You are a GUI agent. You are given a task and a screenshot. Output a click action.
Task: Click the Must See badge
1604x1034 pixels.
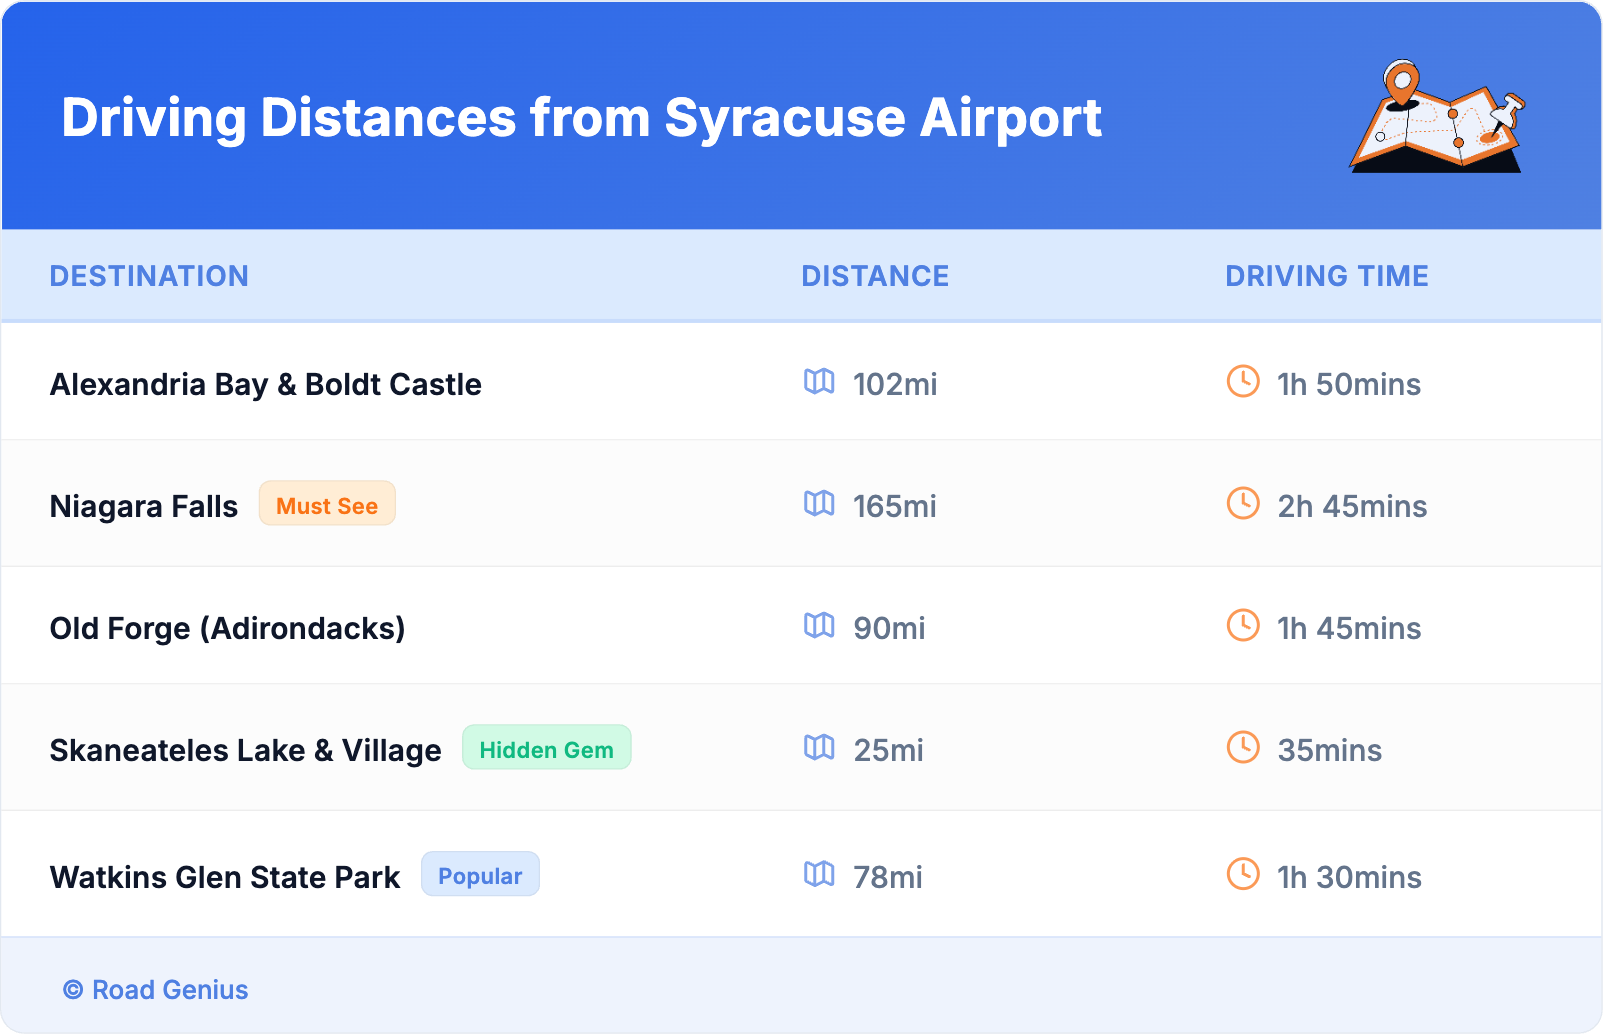[327, 505]
